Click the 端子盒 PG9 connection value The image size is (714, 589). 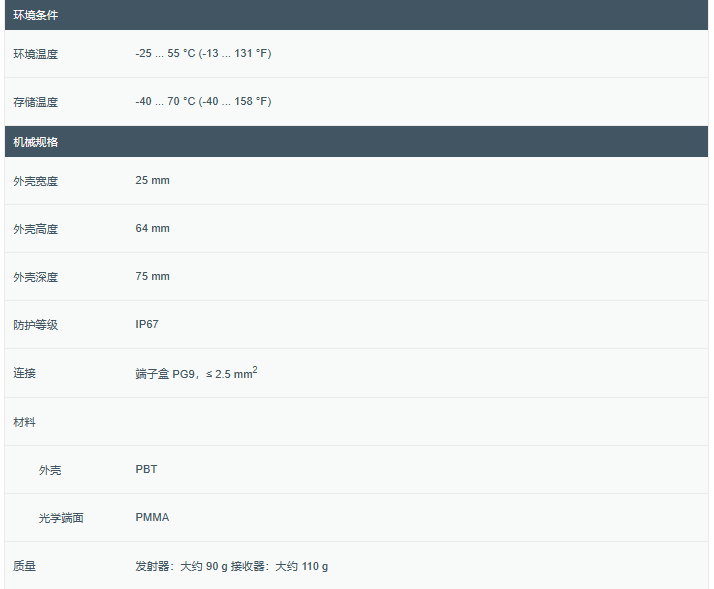[x=196, y=373]
